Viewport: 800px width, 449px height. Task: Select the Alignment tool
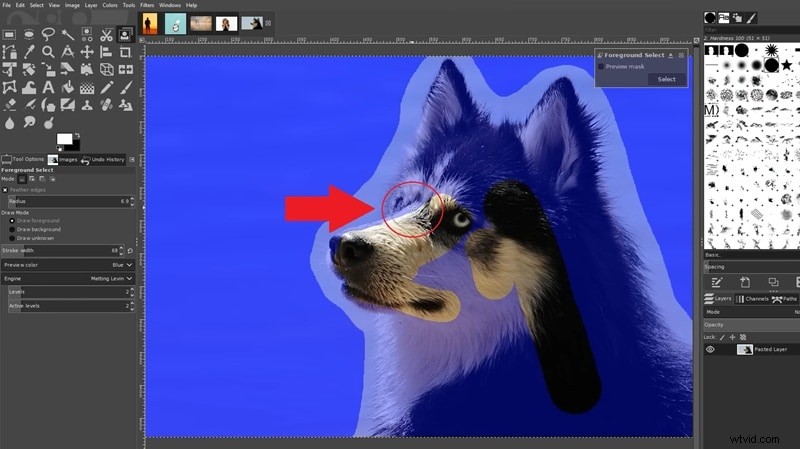coord(106,52)
